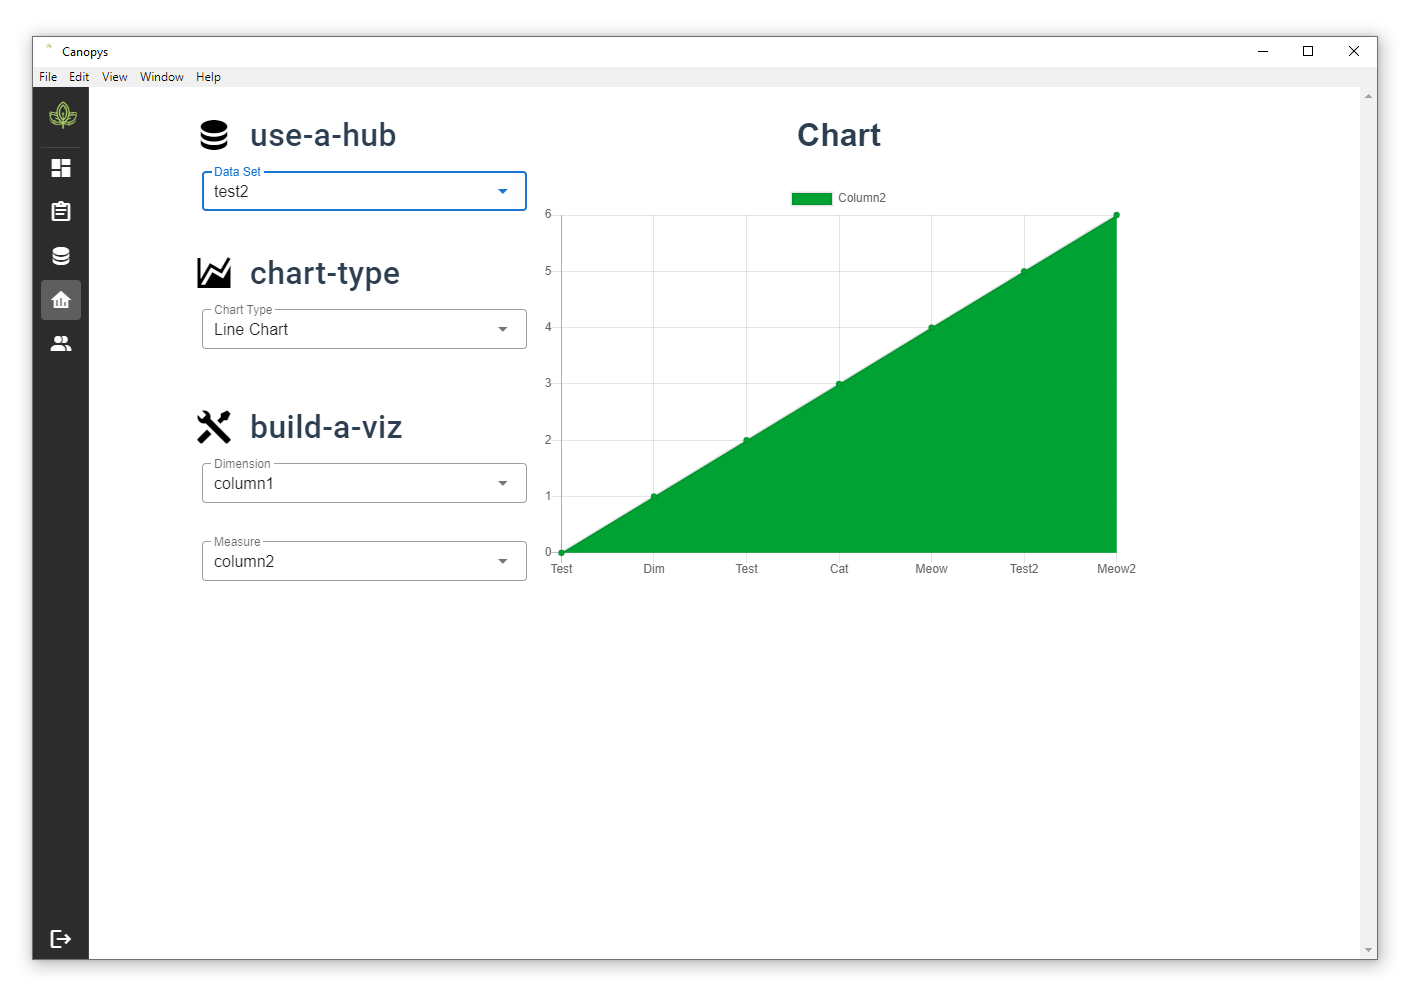Click the Meow2 data point at chart top
1425x993 pixels.
[1116, 215]
